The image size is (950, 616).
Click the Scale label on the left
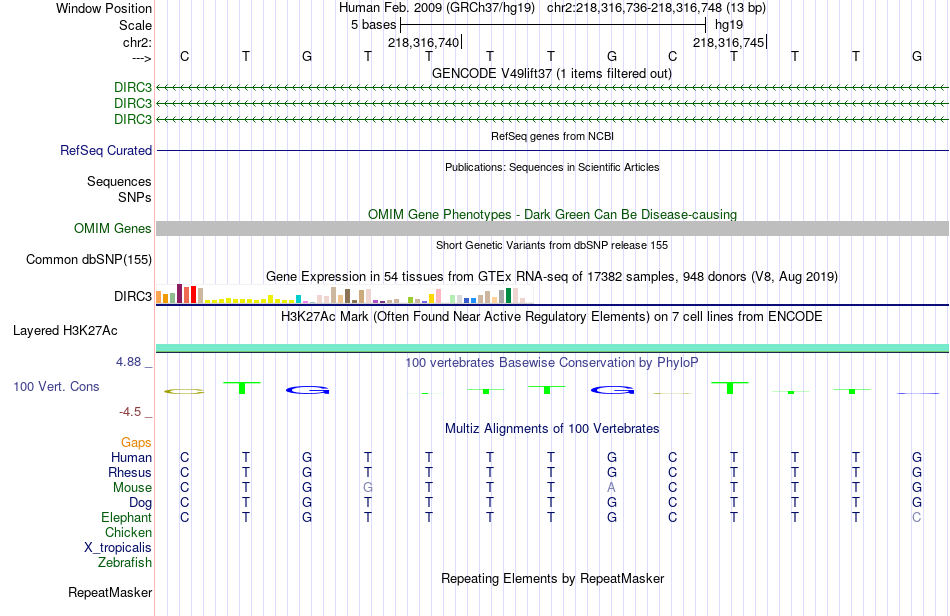135,25
